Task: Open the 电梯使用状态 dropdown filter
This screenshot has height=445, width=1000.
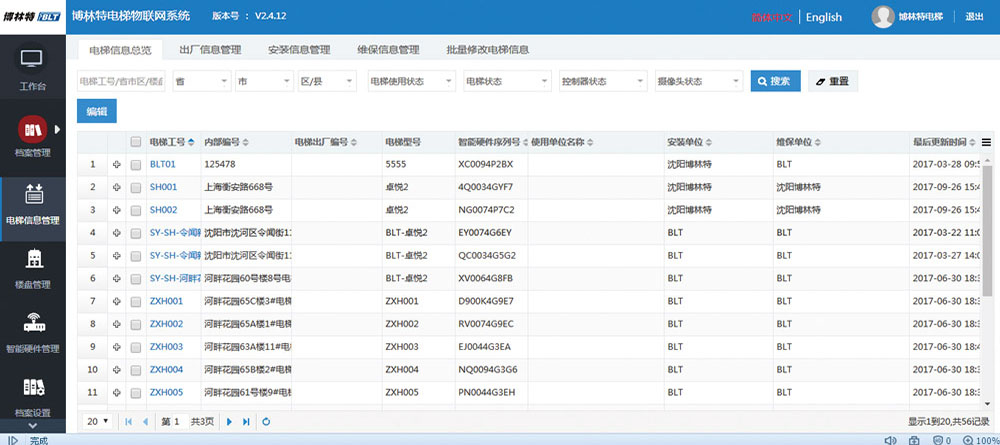Action: tap(410, 81)
